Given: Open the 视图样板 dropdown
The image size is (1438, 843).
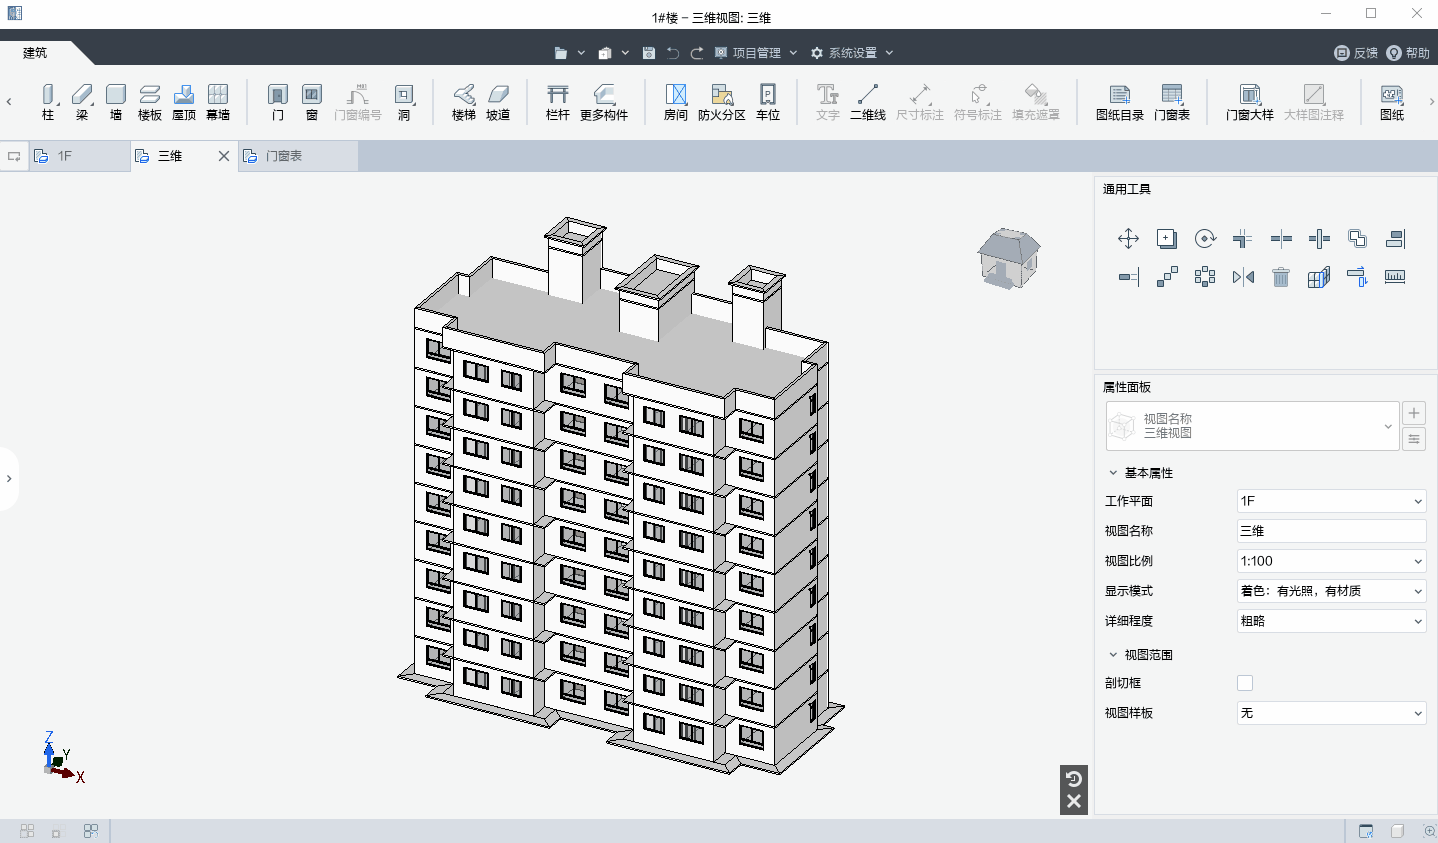Looking at the screenshot, I should click(1331, 713).
